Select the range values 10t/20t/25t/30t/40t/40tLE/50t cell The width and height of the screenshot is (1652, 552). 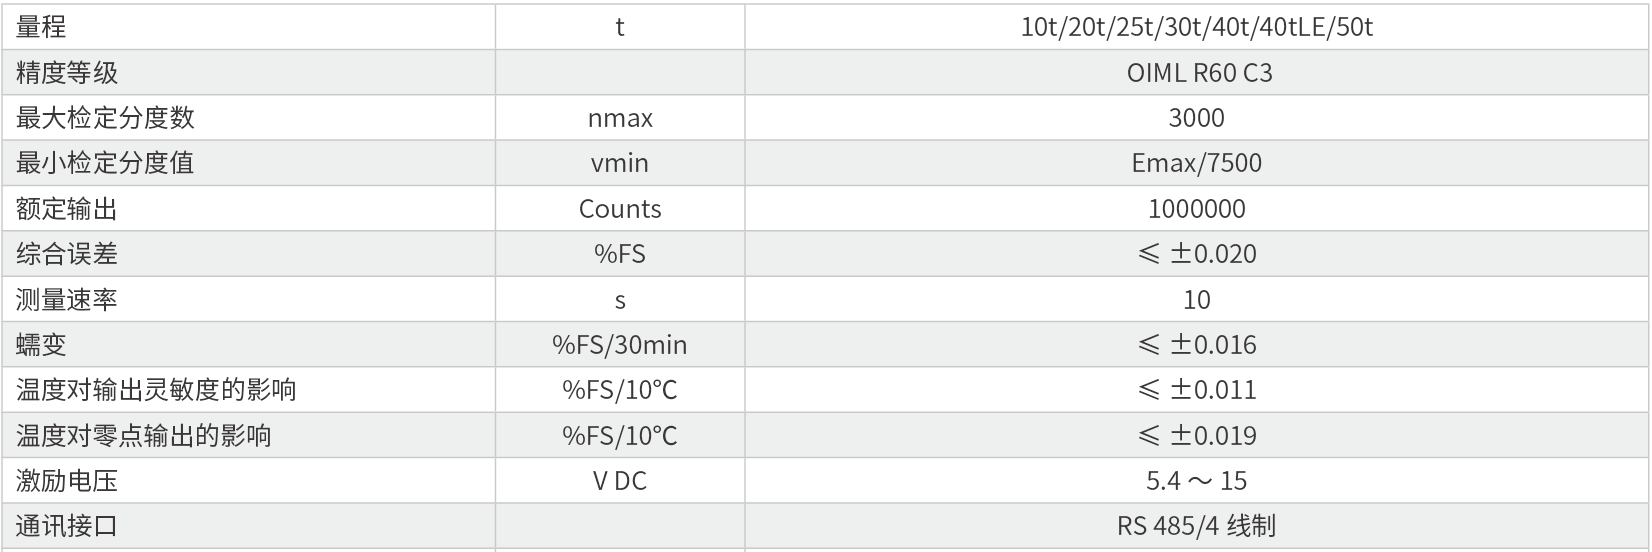(x=1196, y=27)
